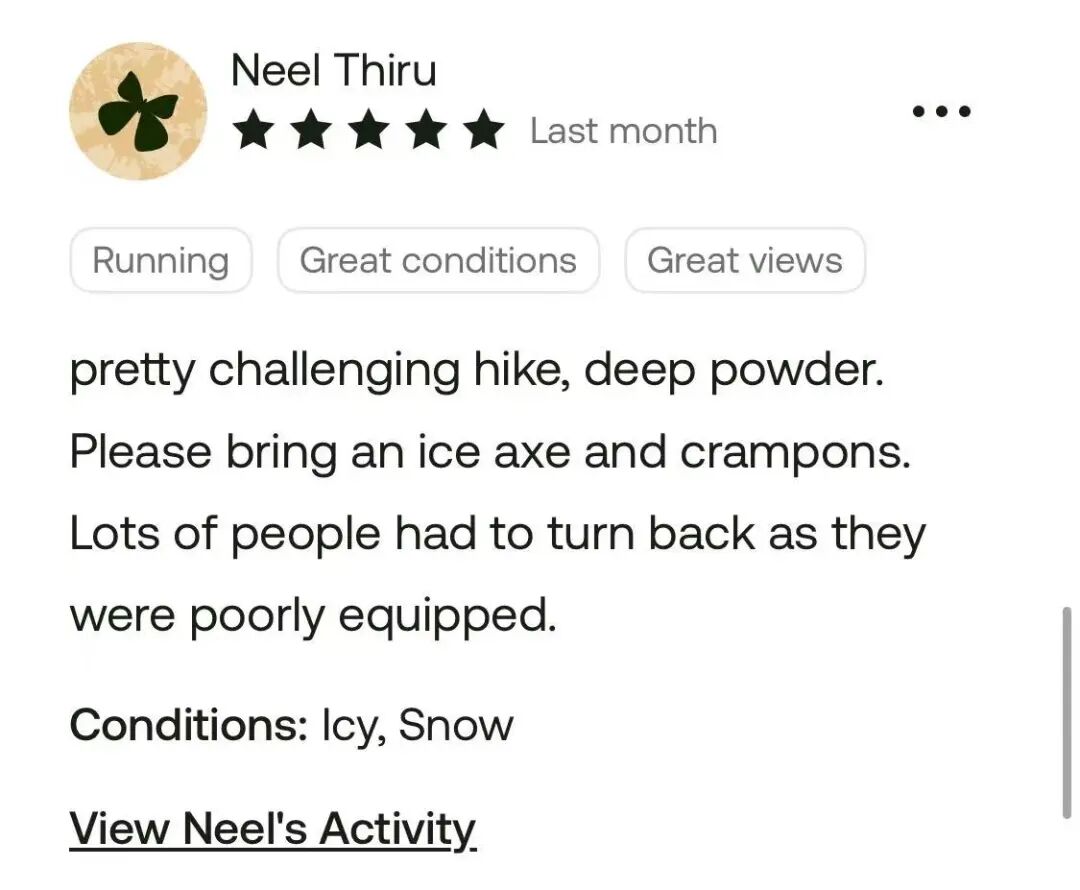
Task: Click the third rating star
Action: tap(369, 131)
